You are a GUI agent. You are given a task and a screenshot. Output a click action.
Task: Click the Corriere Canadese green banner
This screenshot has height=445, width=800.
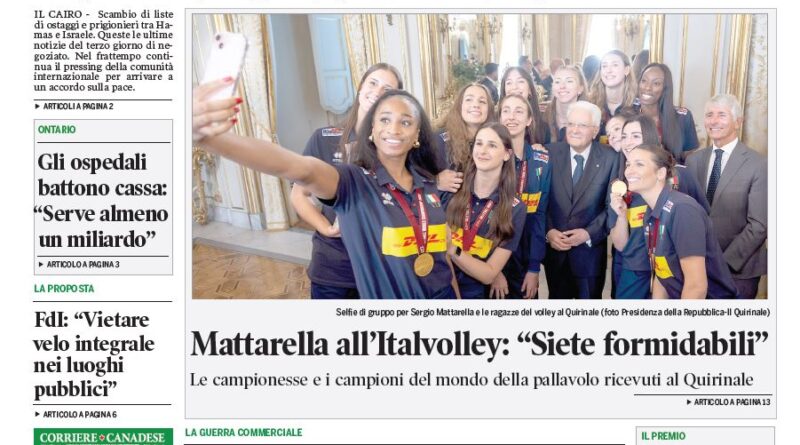point(103,437)
